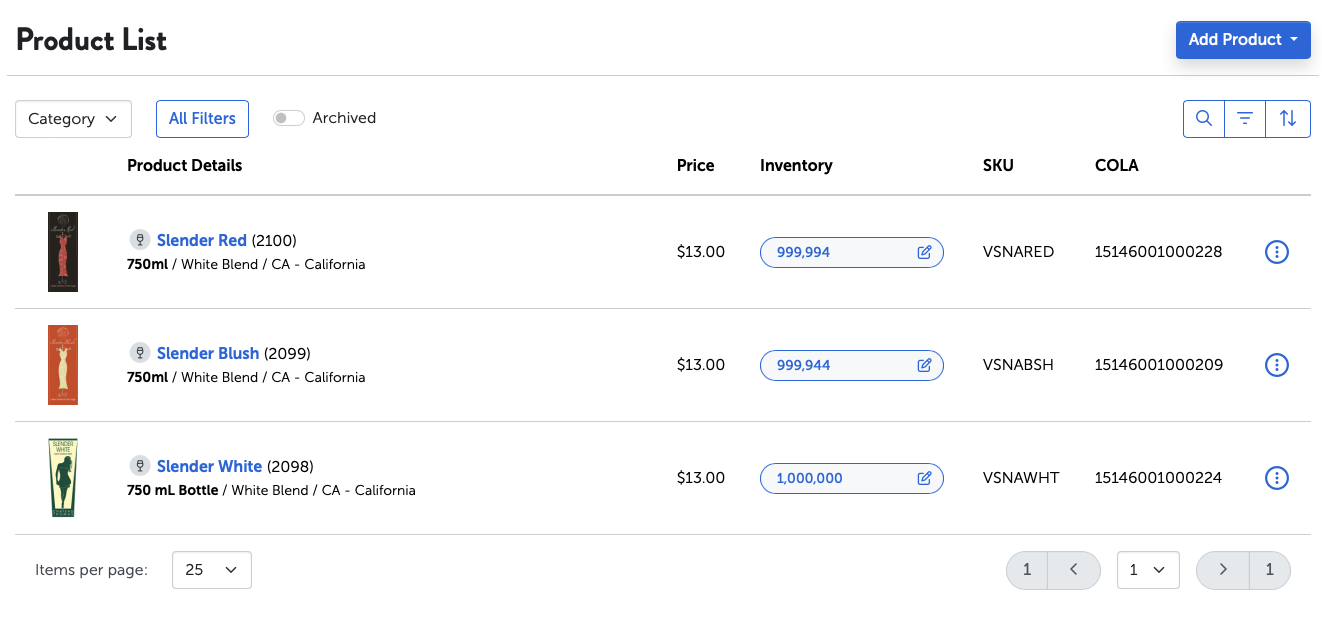Viewport: 1322px width, 637px height.
Task: Click the sort arrows icon
Action: point(1288,119)
